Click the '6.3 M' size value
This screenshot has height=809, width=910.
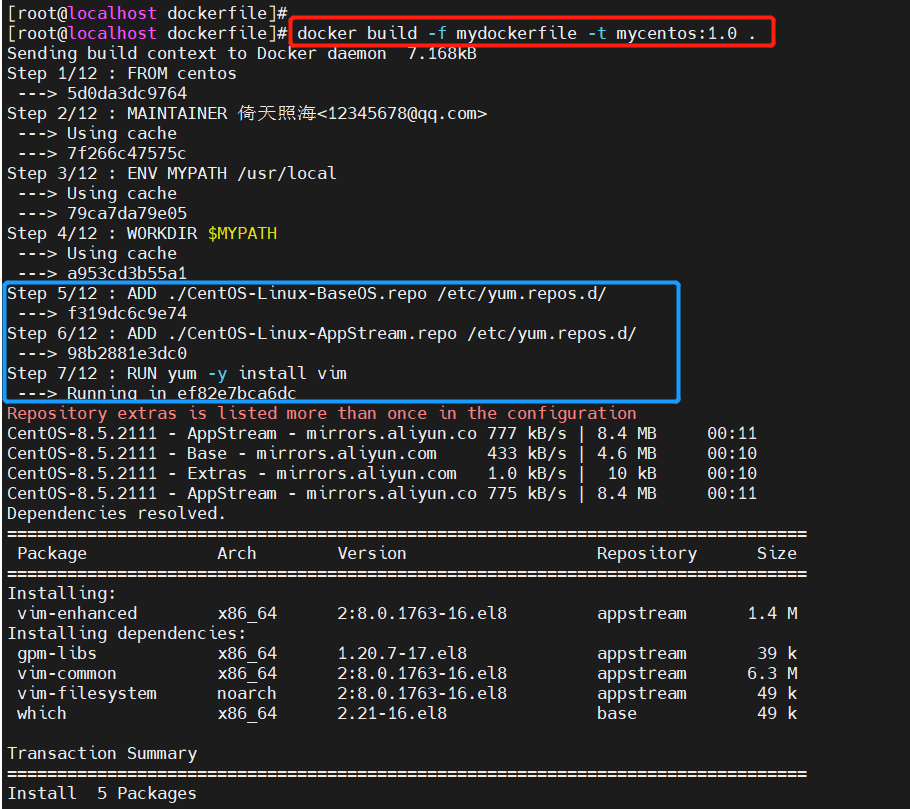click(x=772, y=674)
